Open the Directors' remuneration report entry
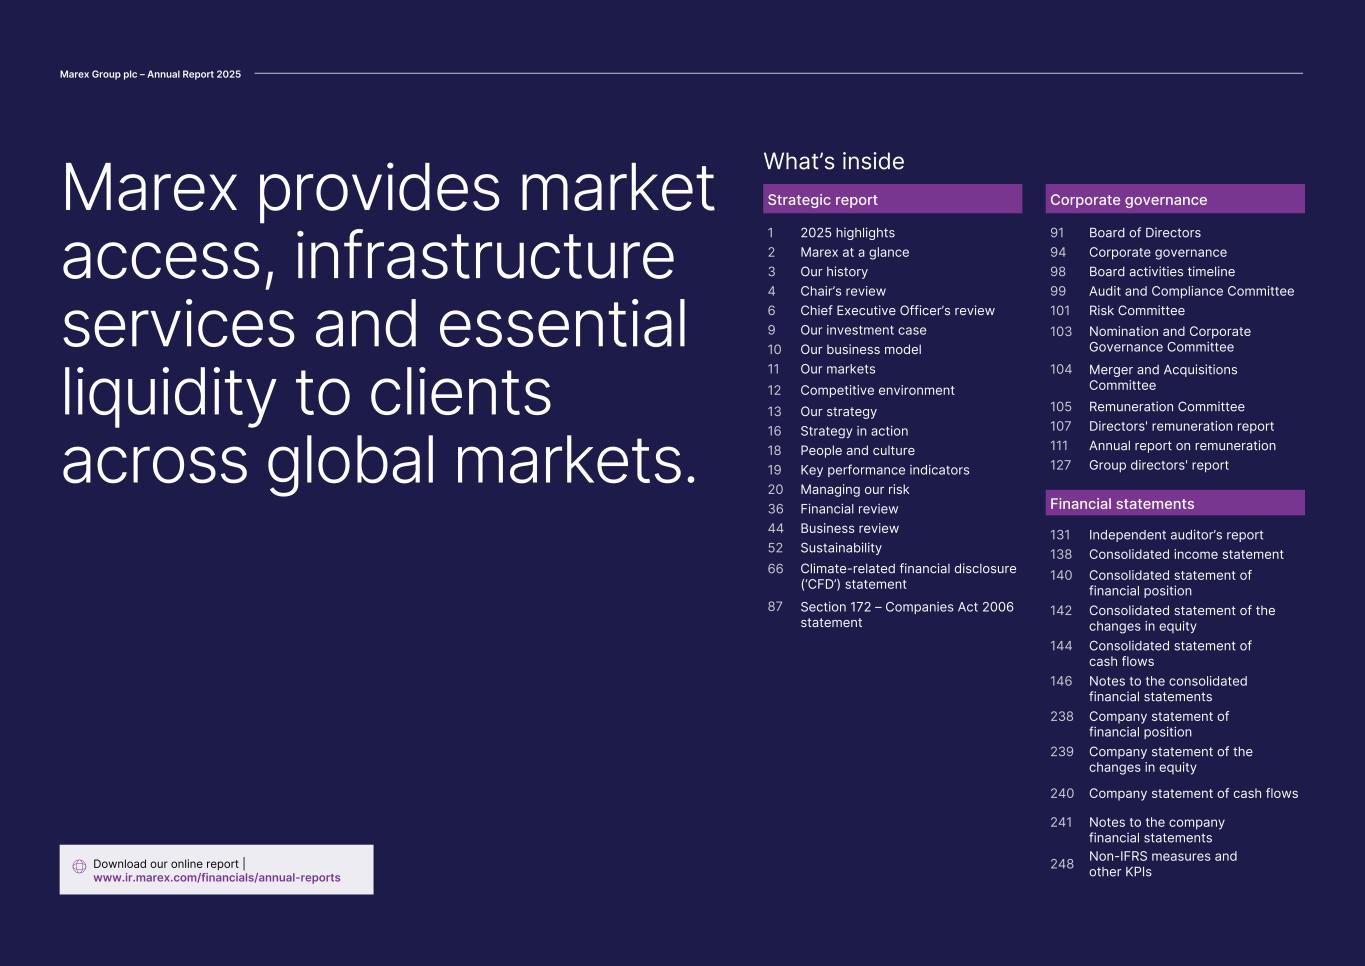 (x=1181, y=426)
